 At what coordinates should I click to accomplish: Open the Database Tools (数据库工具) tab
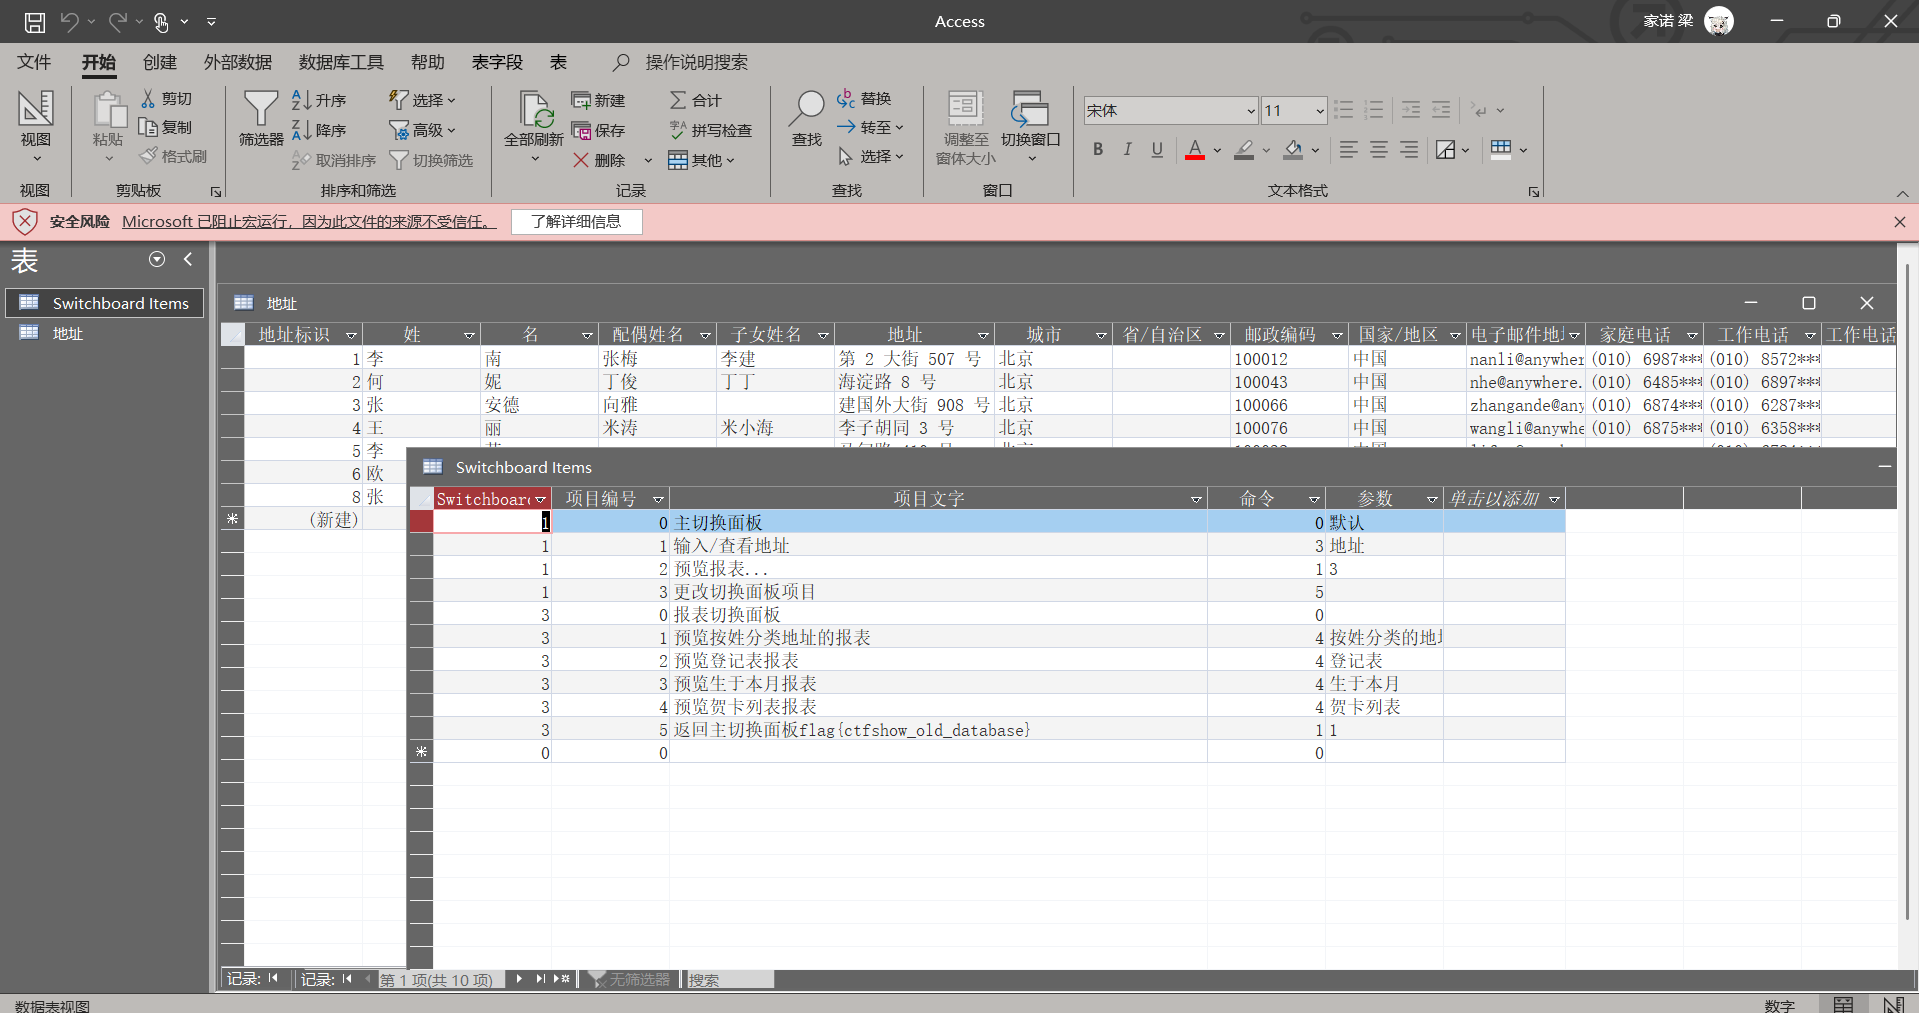point(341,62)
